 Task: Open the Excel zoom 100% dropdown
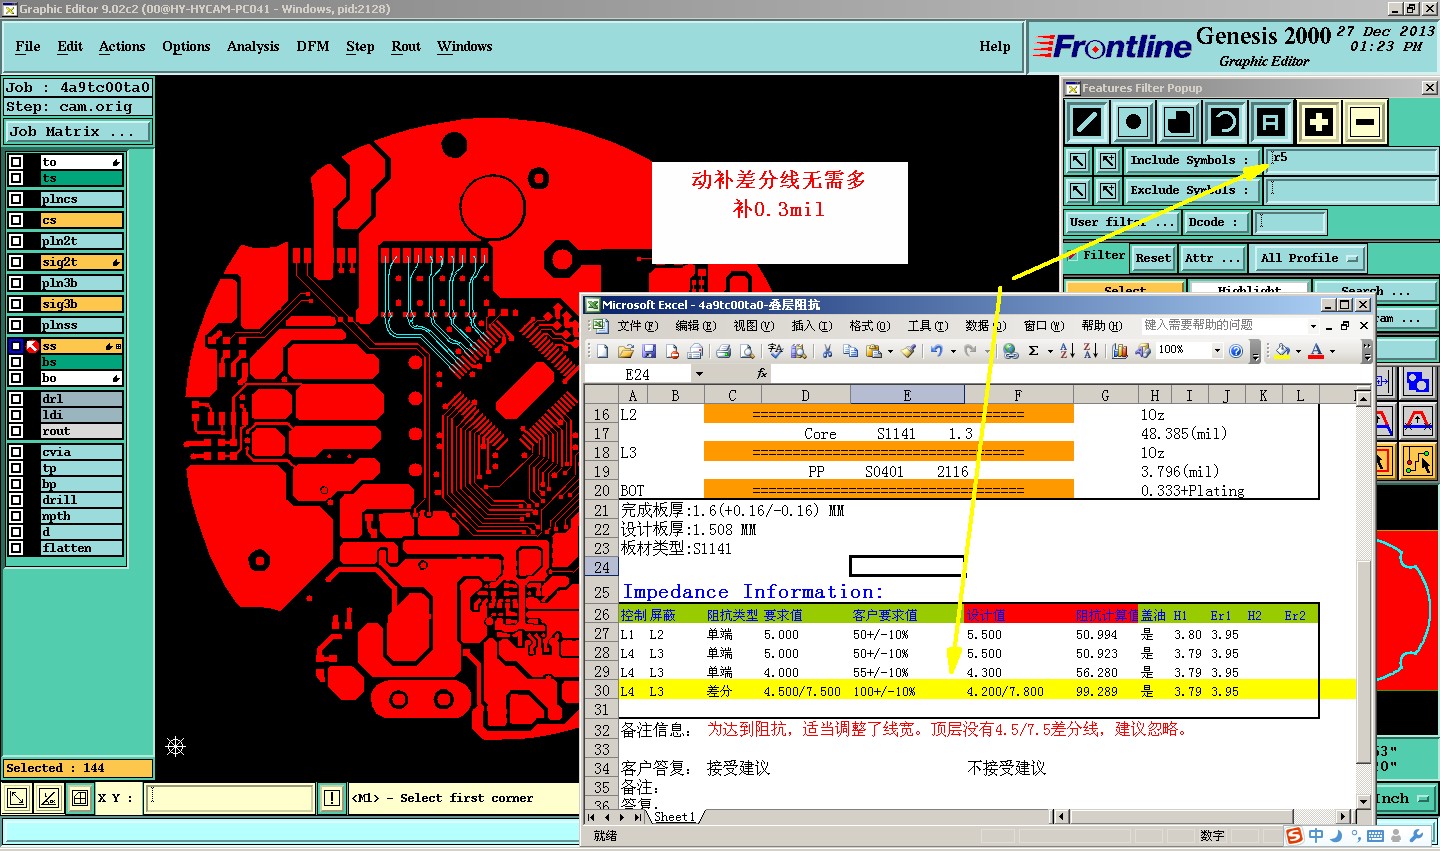pos(1217,351)
